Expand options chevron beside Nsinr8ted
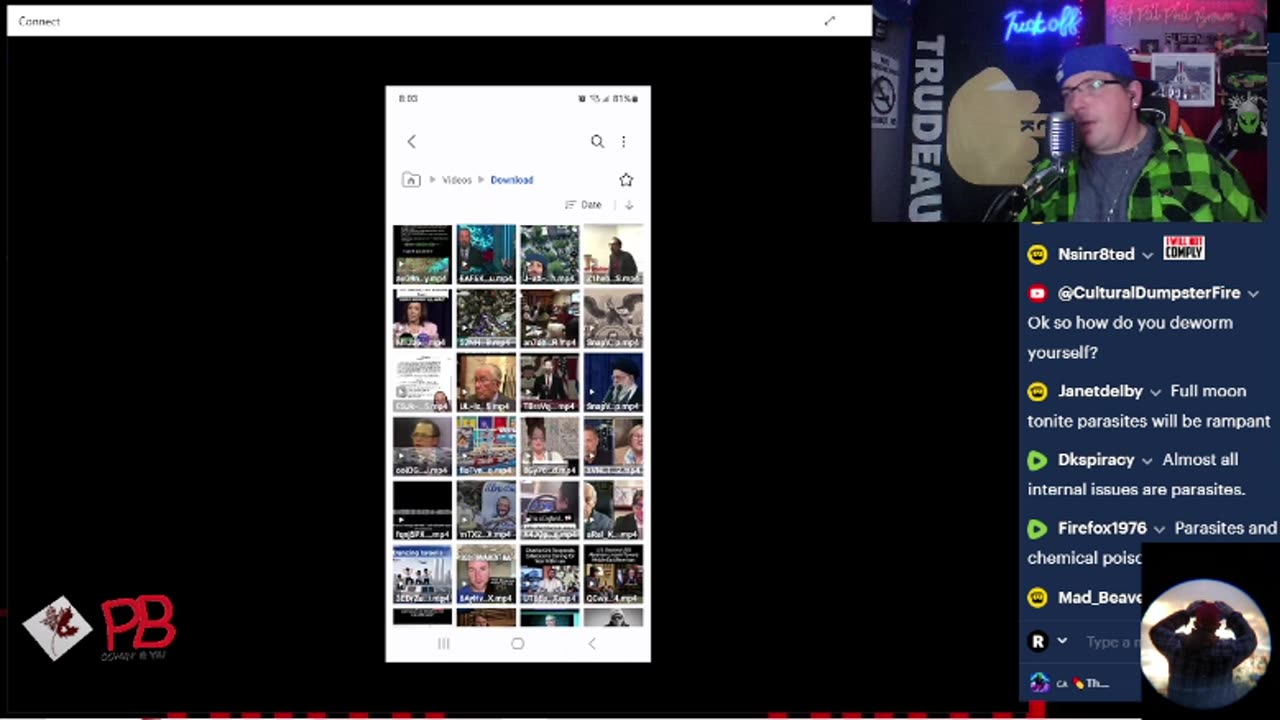The image size is (1280, 720). point(1148,255)
